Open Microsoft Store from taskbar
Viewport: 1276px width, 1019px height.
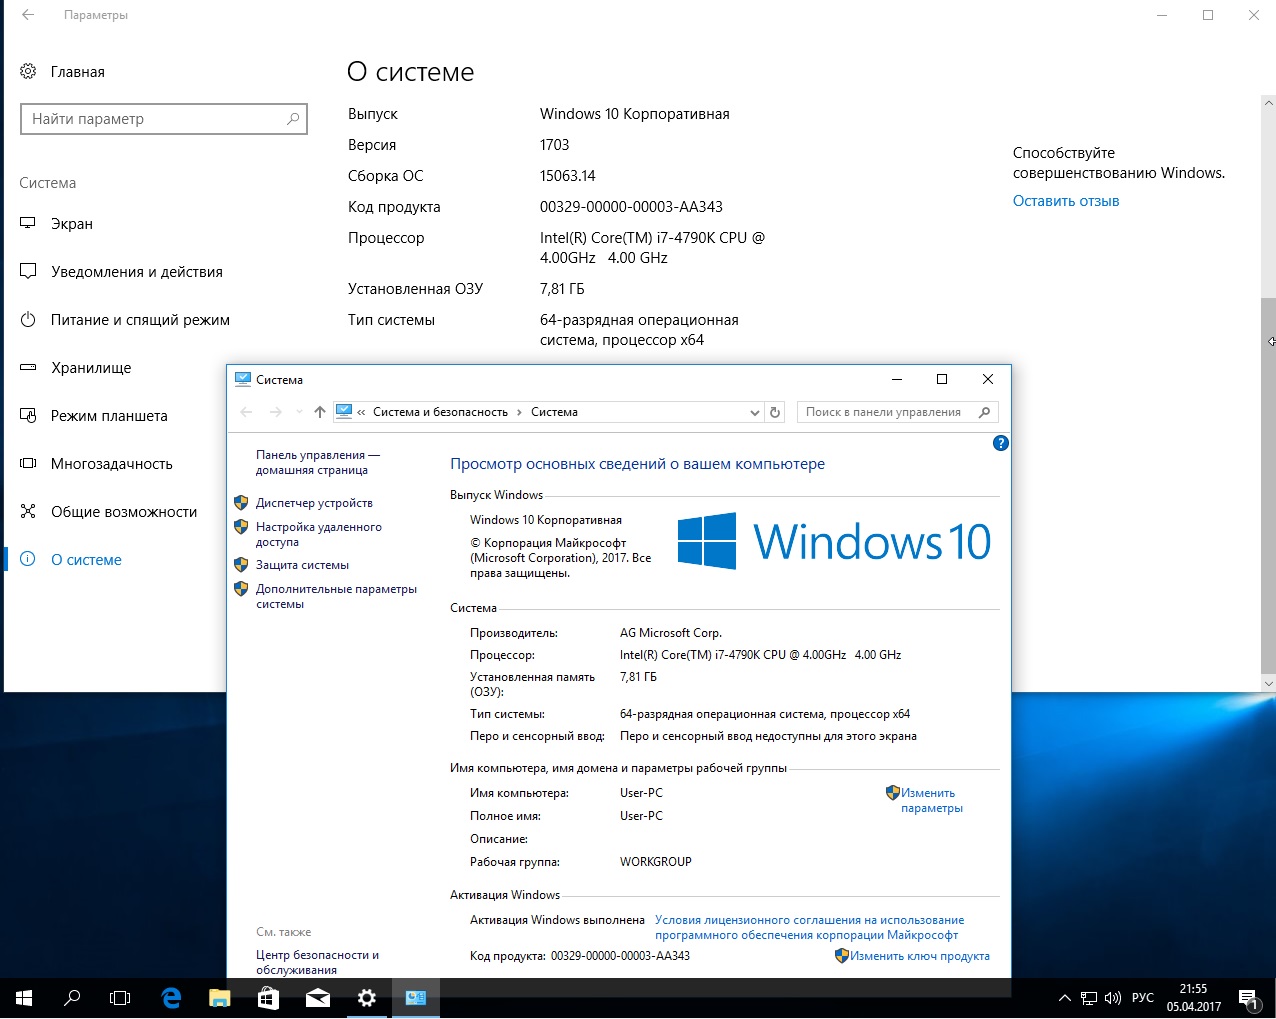tap(269, 998)
